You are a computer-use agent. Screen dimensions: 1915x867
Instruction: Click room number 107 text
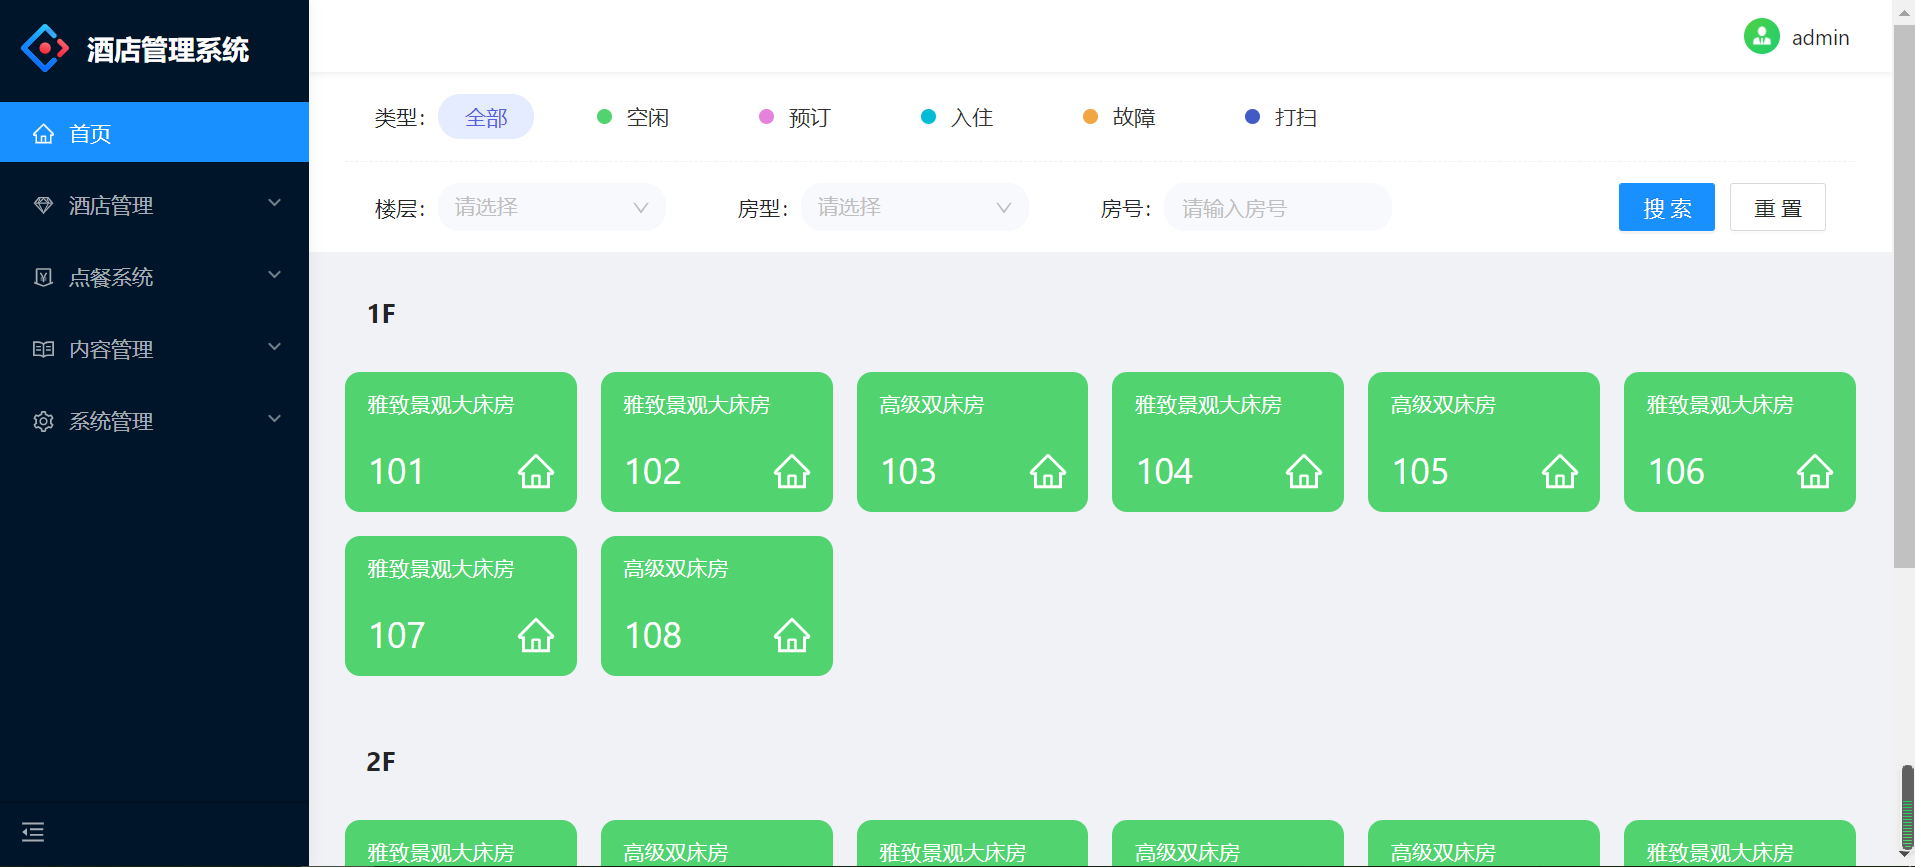coord(397,635)
